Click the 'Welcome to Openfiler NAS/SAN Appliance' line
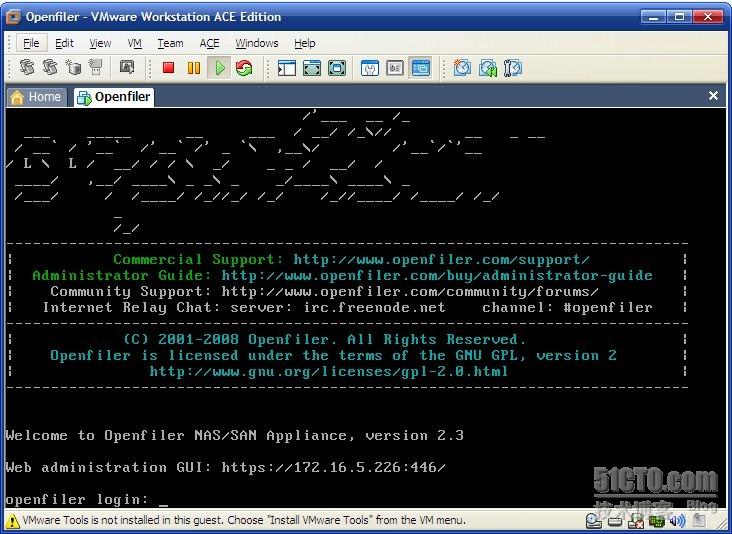Image resolution: width=732 pixels, height=534 pixels. [234, 436]
